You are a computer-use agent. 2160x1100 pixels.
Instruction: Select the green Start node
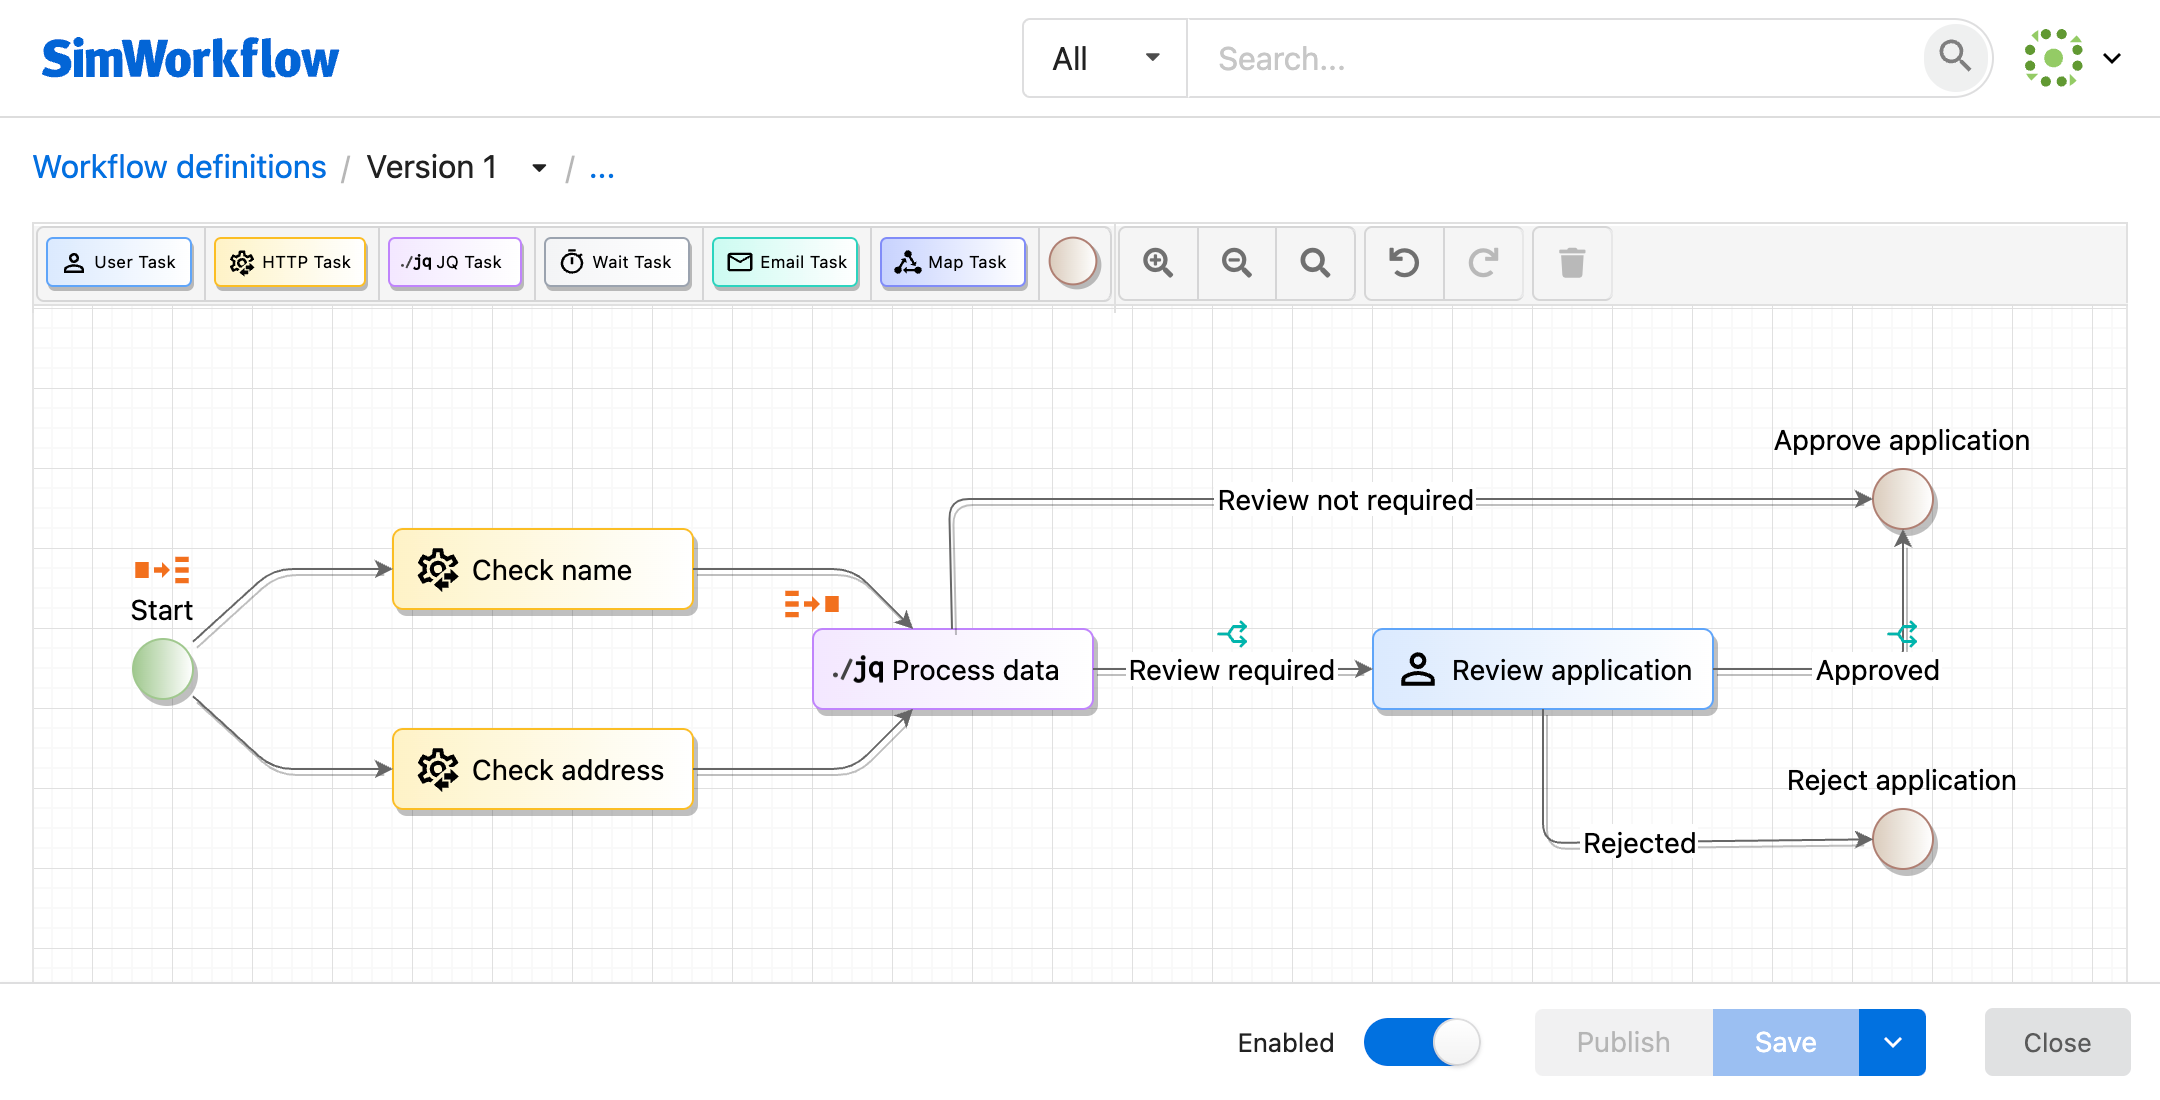163,669
